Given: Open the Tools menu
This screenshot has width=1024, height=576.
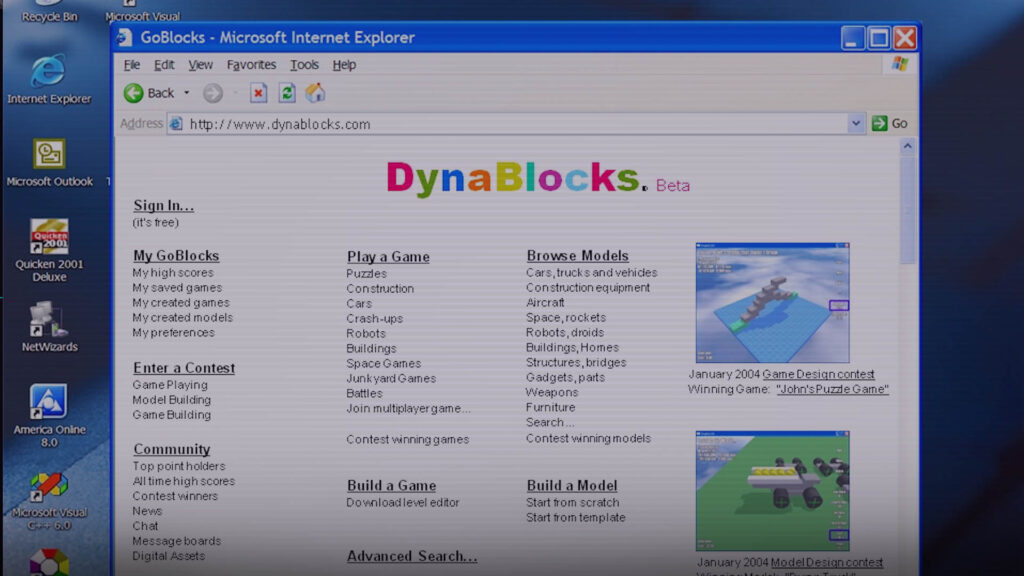Looking at the screenshot, I should click(304, 65).
